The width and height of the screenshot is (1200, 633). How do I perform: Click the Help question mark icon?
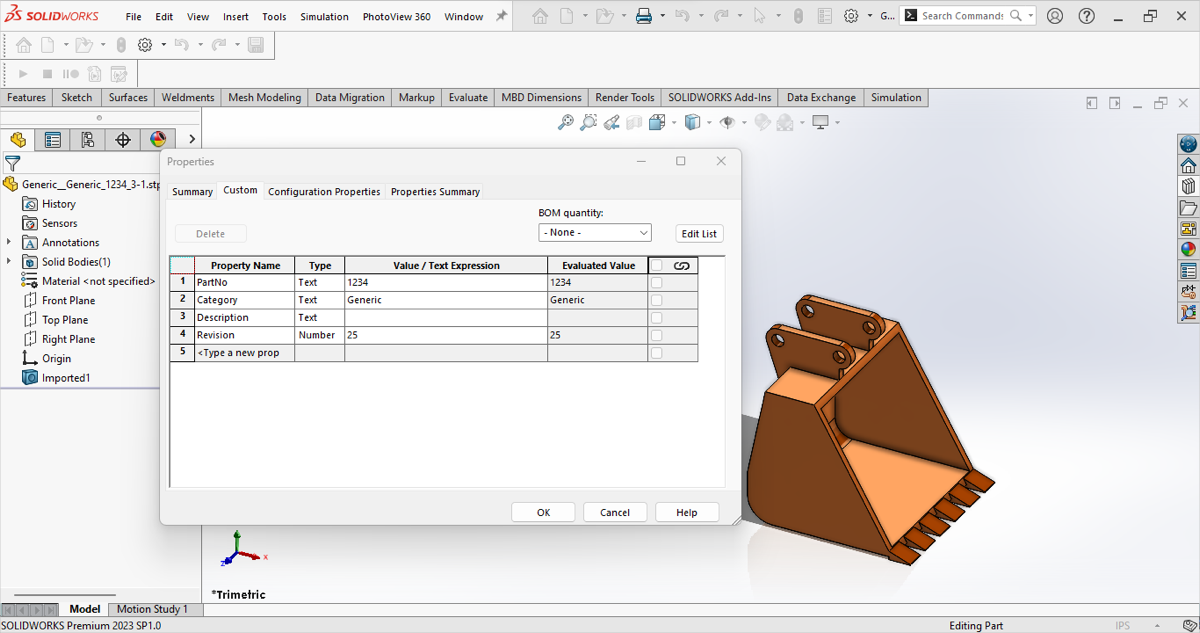1087,16
